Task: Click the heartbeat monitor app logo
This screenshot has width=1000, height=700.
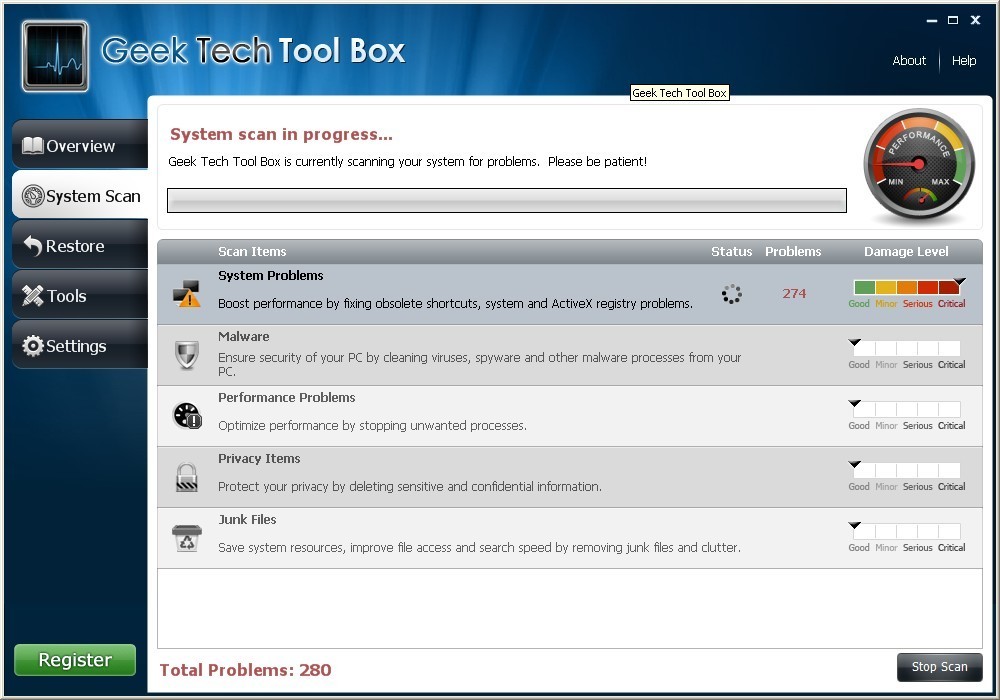Action: coord(56,56)
